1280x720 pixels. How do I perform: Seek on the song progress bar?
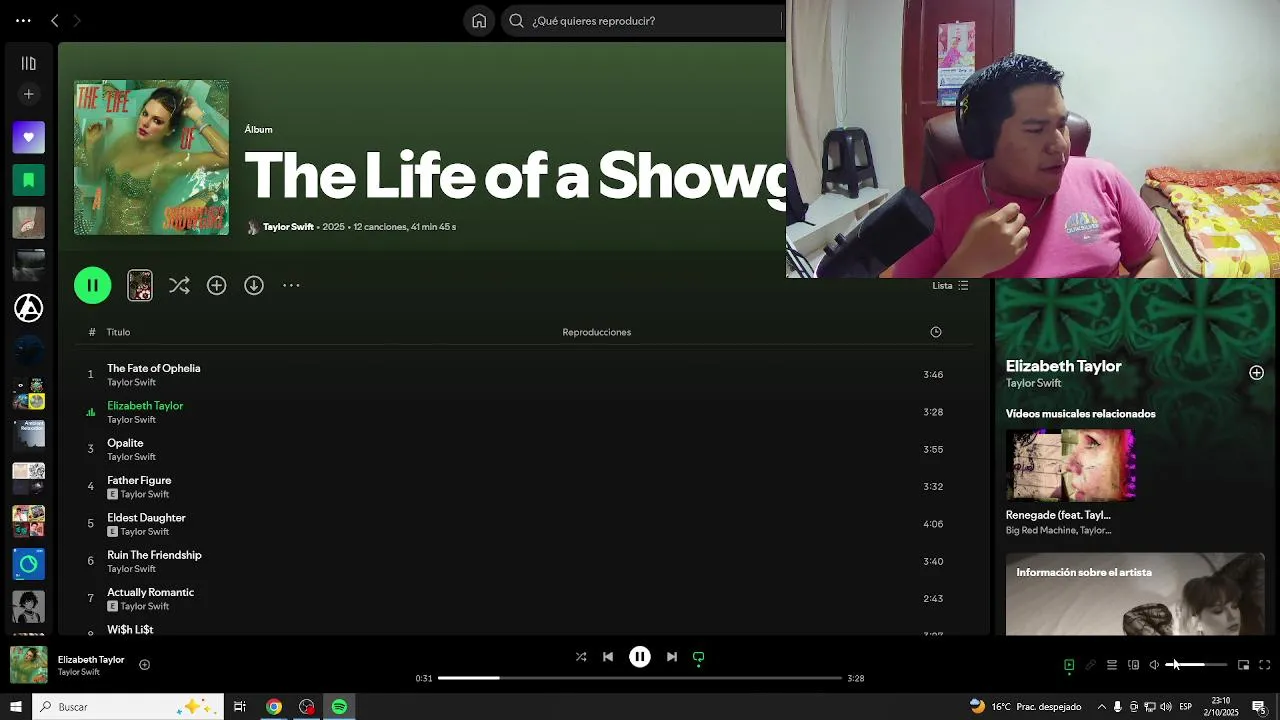pos(640,678)
